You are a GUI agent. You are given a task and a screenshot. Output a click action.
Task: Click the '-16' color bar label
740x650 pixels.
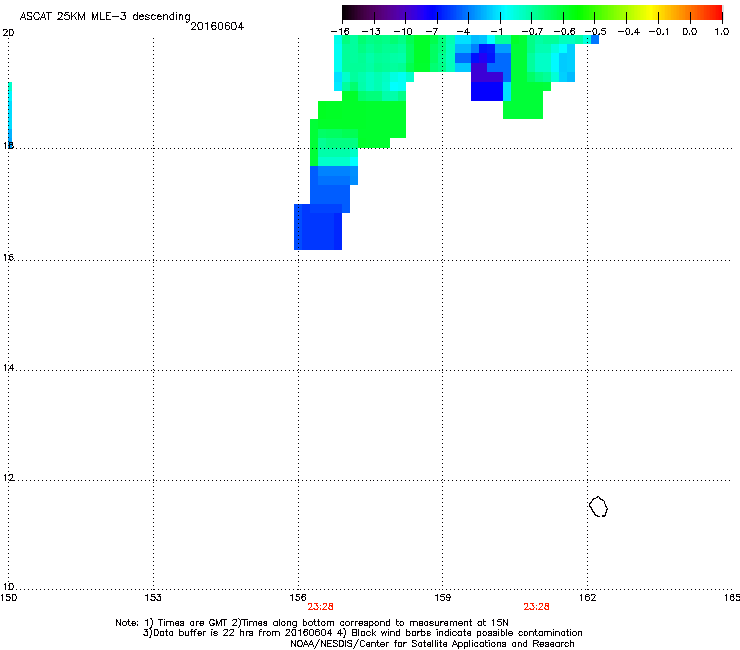tap(340, 32)
